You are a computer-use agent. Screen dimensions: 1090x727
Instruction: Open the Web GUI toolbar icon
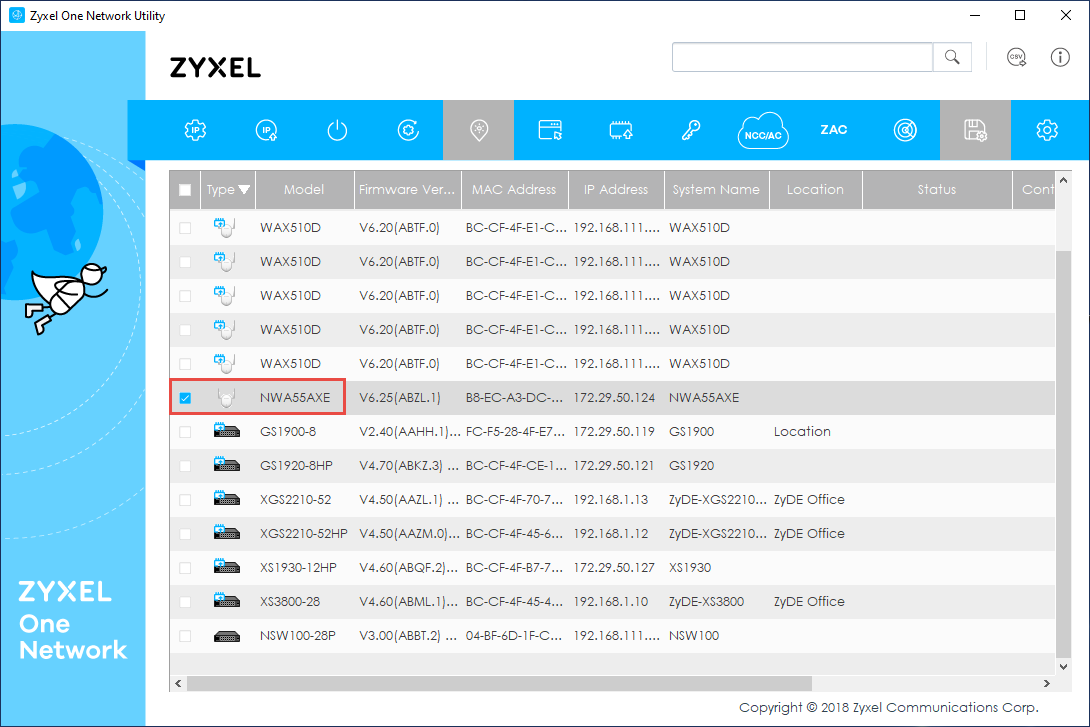pos(550,130)
